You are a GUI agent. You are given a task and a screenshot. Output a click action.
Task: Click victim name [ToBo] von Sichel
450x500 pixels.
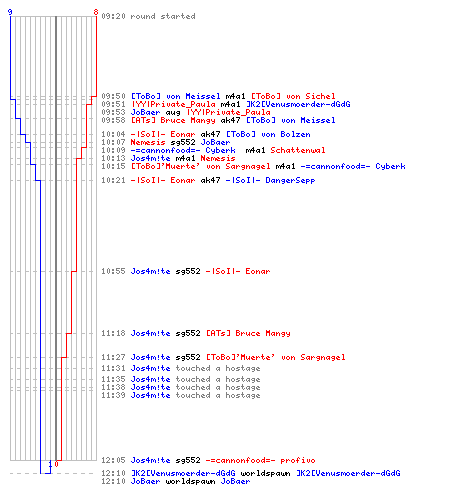coord(293,96)
